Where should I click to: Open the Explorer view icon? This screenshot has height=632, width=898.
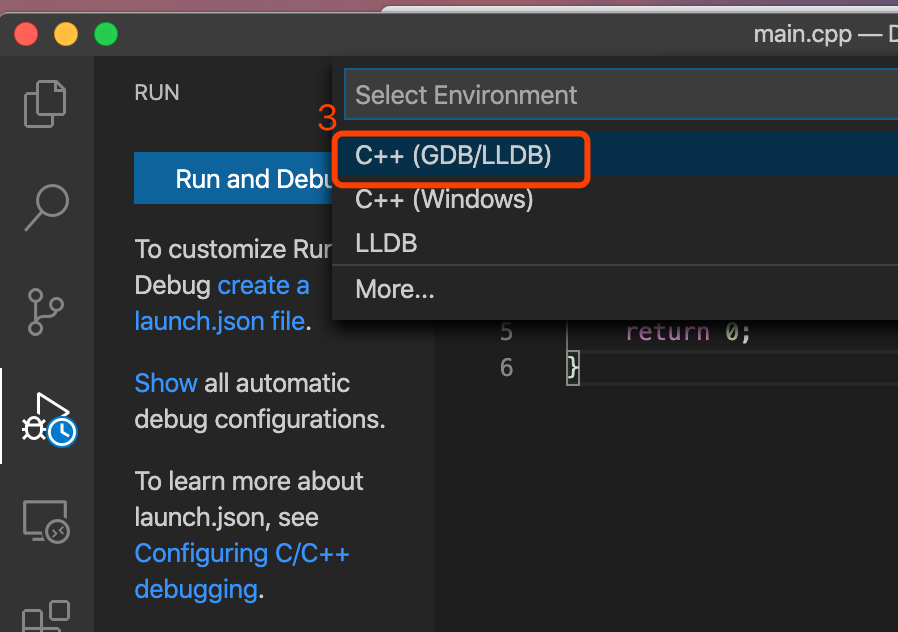click(x=46, y=104)
